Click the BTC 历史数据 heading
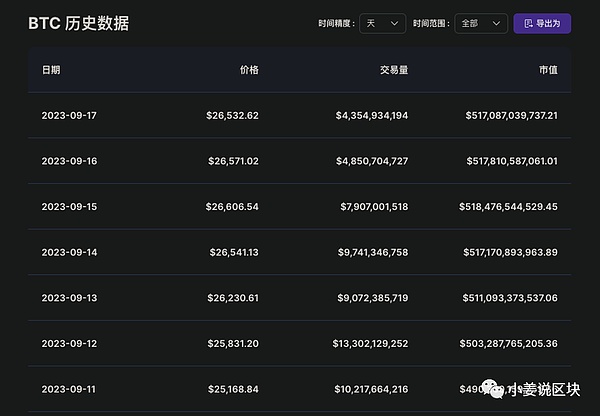The image size is (600, 416). [78, 23]
